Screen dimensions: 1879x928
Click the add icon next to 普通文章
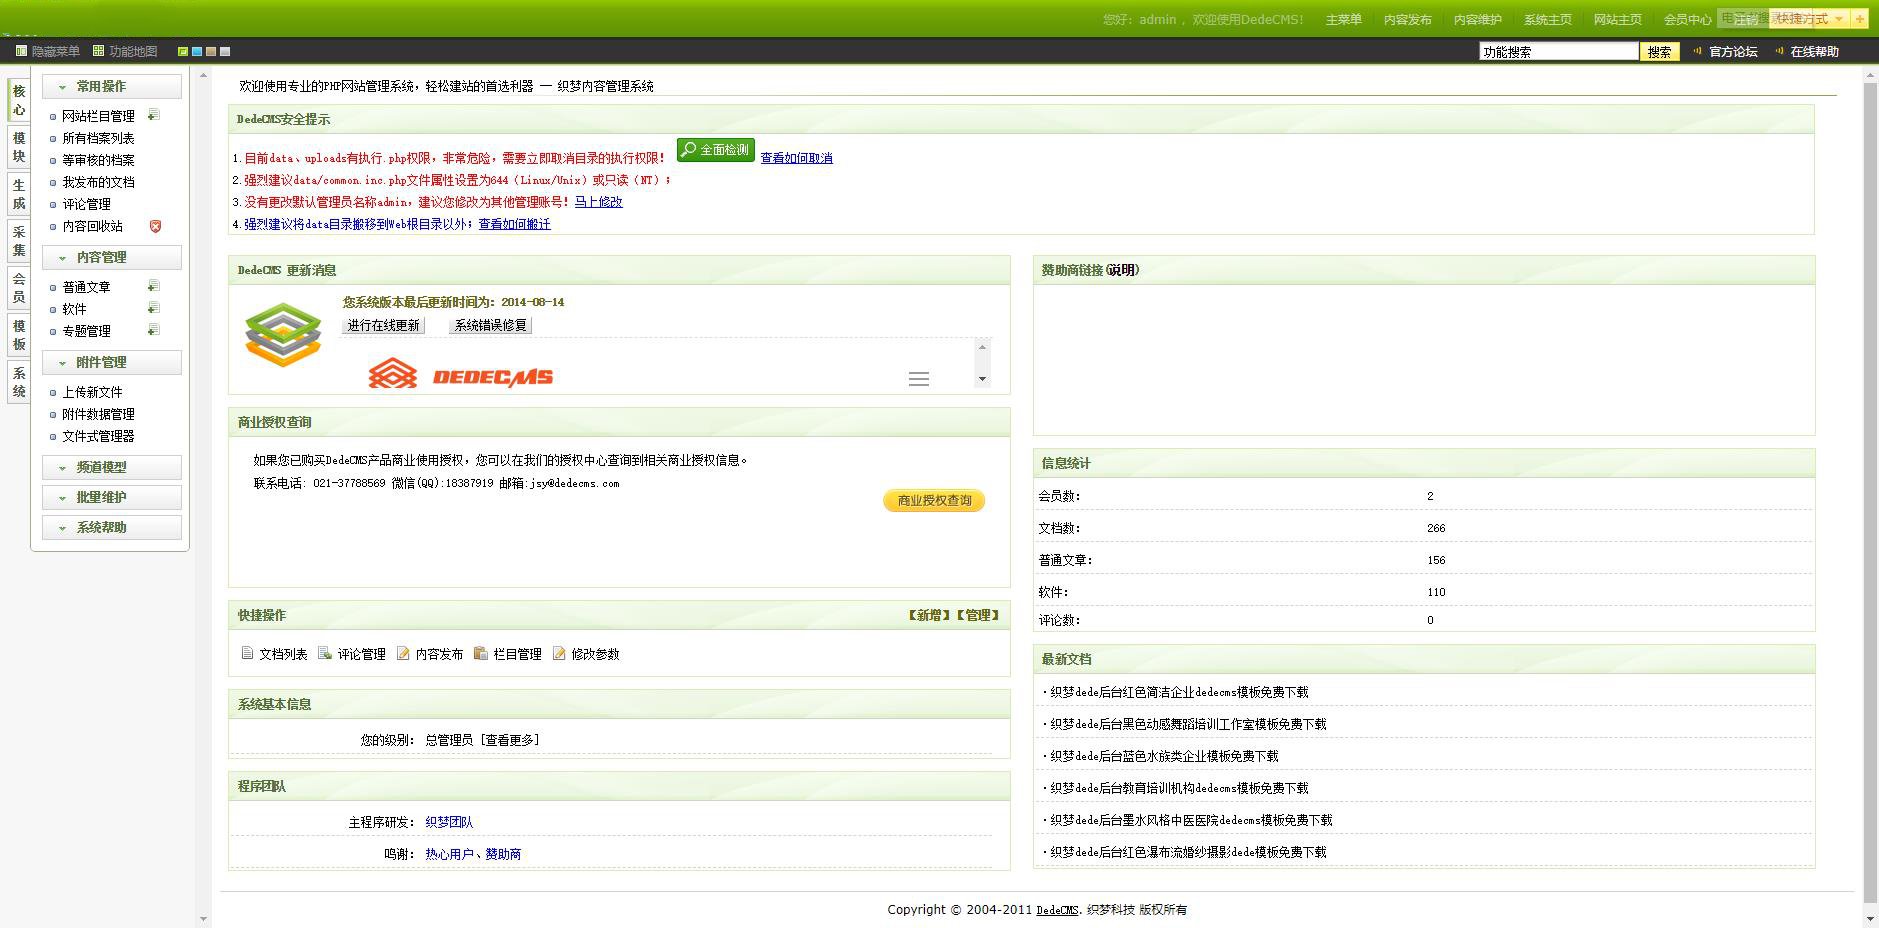tap(153, 286)
